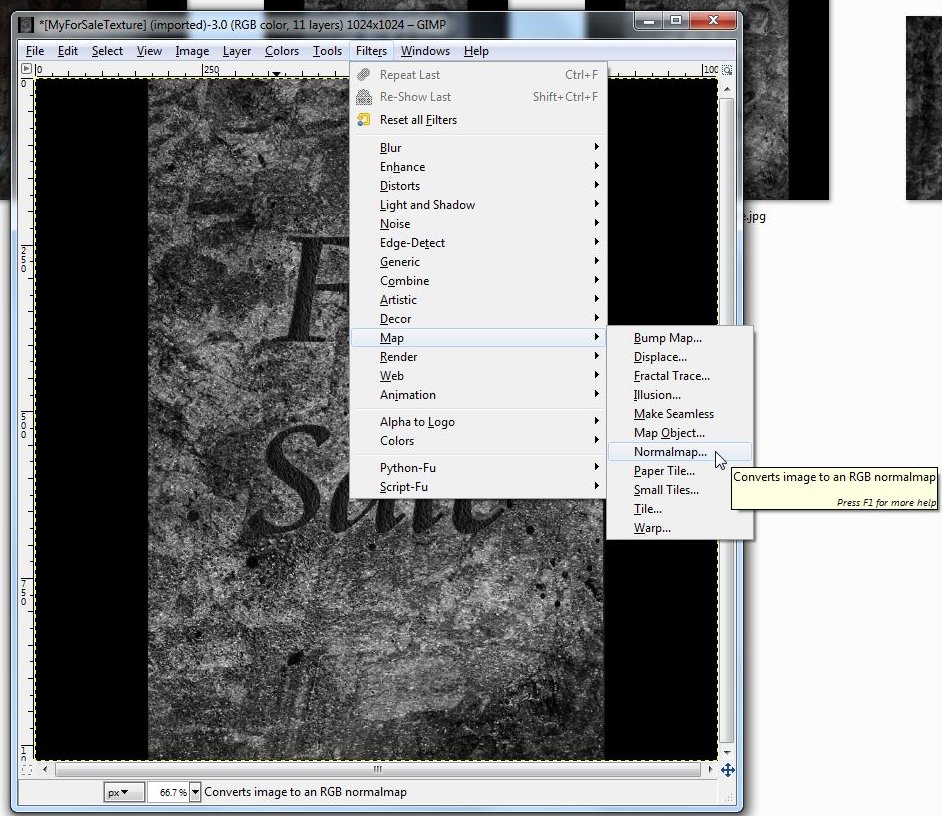This screenshot has height=816, width=942.
Task: Choose Warp filter
Action: pos(679,528)
